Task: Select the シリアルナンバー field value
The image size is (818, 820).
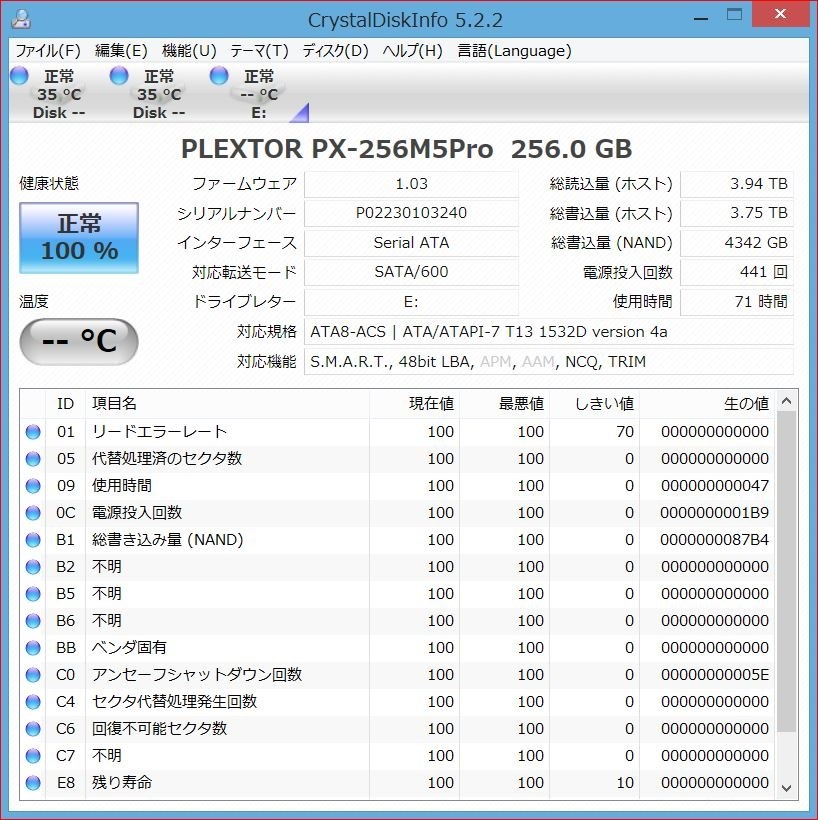Action: coord(412,213)
